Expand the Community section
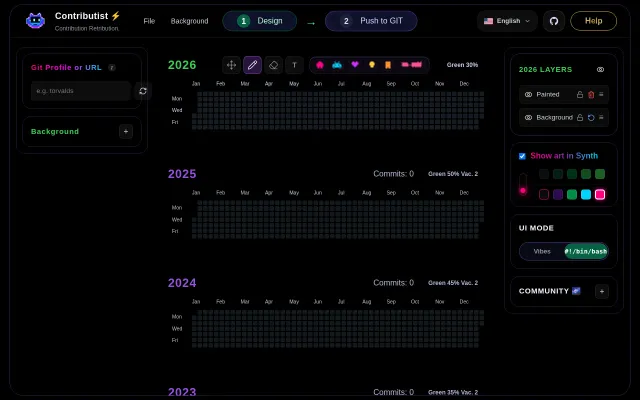Screen dimensions: 640x400 point(602,291)
